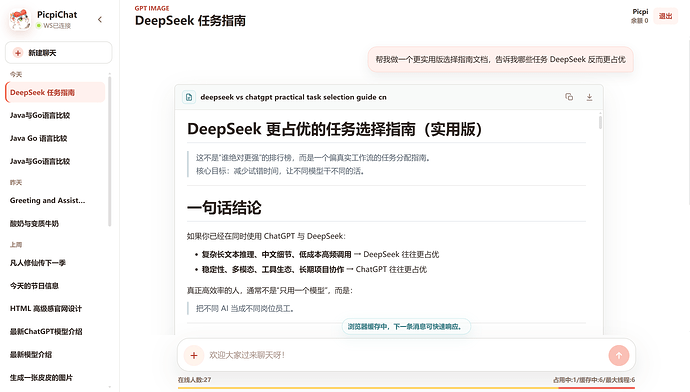Viewport: 690px width, 392px height.
Task: Click the document's vertical scrollbar
Action: tap(600, 121)
